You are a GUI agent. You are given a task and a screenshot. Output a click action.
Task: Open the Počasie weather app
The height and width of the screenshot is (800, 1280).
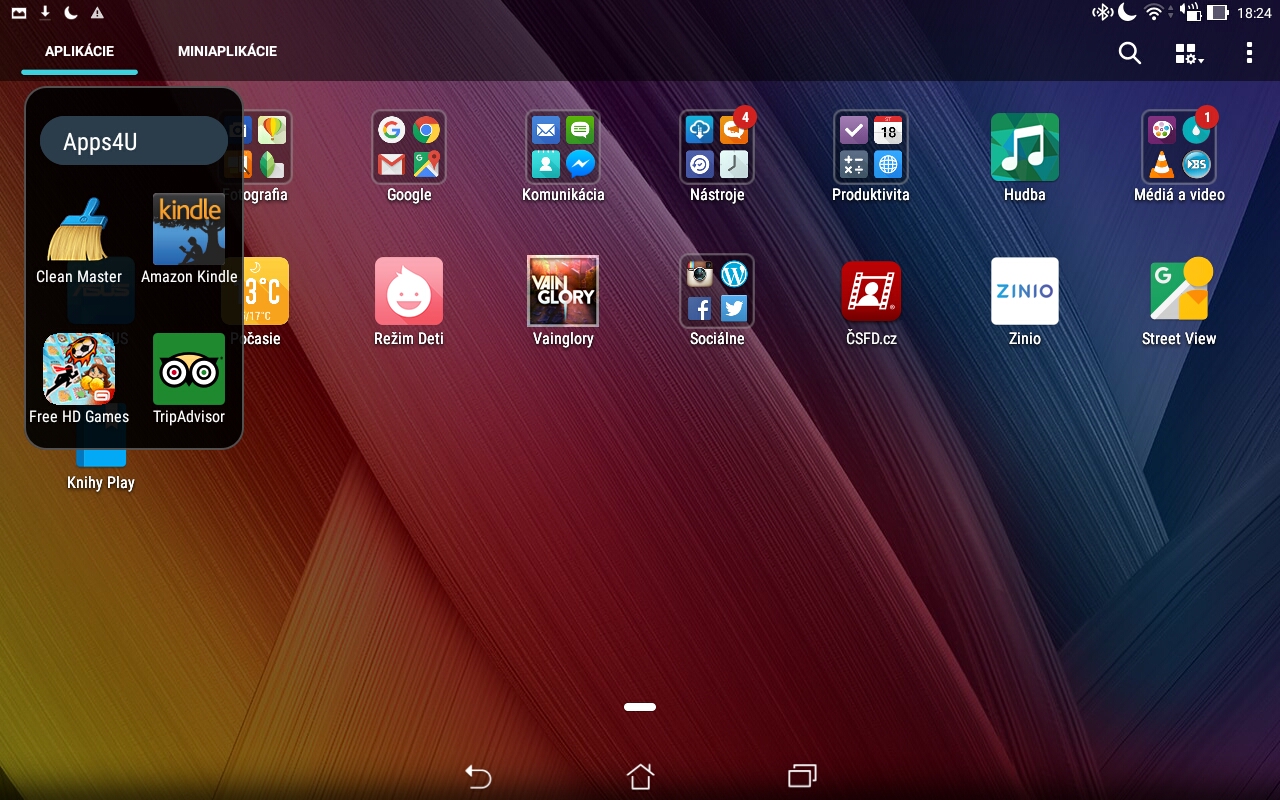(x=265, y=291)
